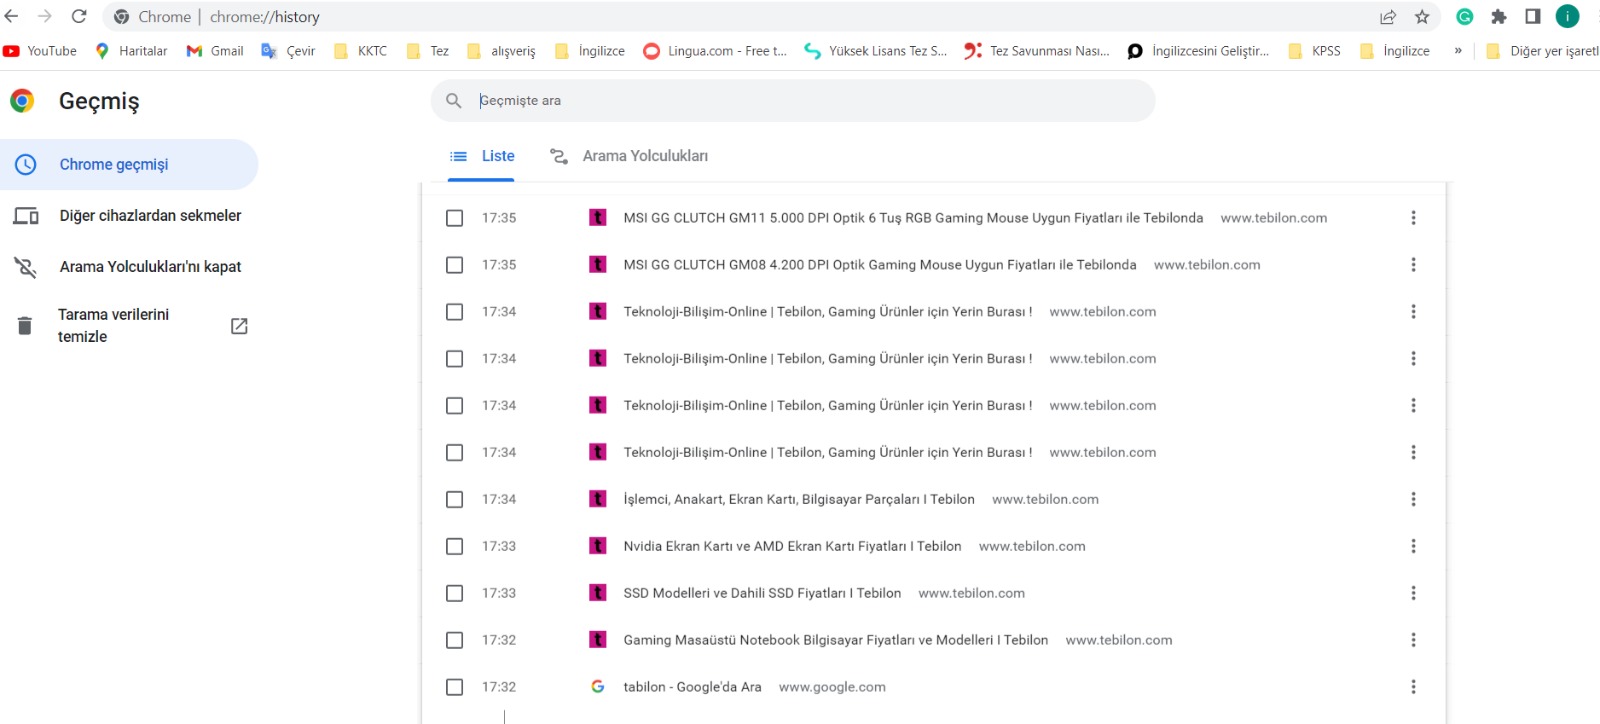This screenshot has width=1600, height=724.
Task: Open more actions for SSD Modelleri entry
Action: point(1413,593)
